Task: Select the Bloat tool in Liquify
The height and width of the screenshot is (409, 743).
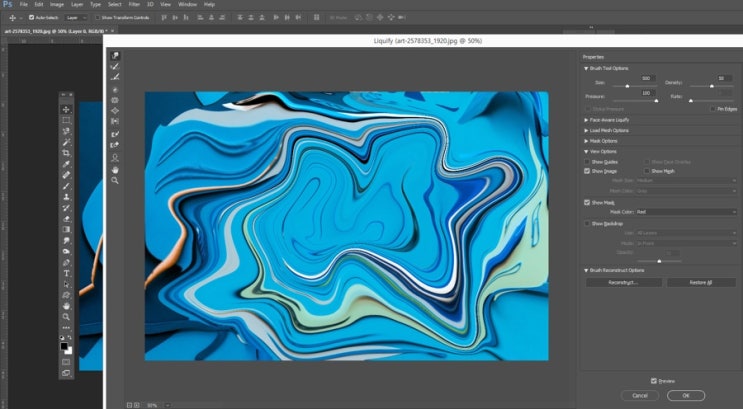Action: coord(115,110)
